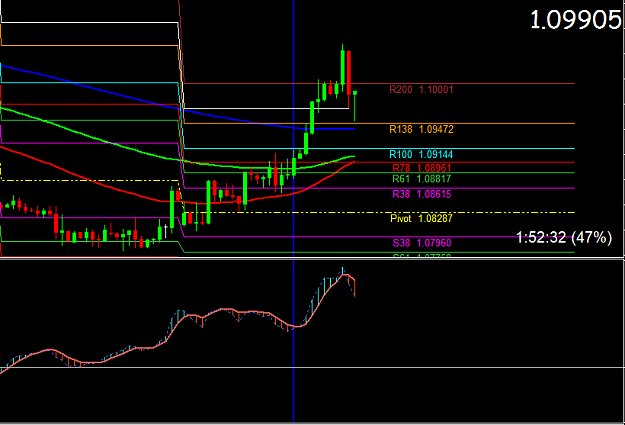Viewport: 625px width, 425px height.
Task: Click the white up arrow marker near candles
Action: click(x=165, y=231)
